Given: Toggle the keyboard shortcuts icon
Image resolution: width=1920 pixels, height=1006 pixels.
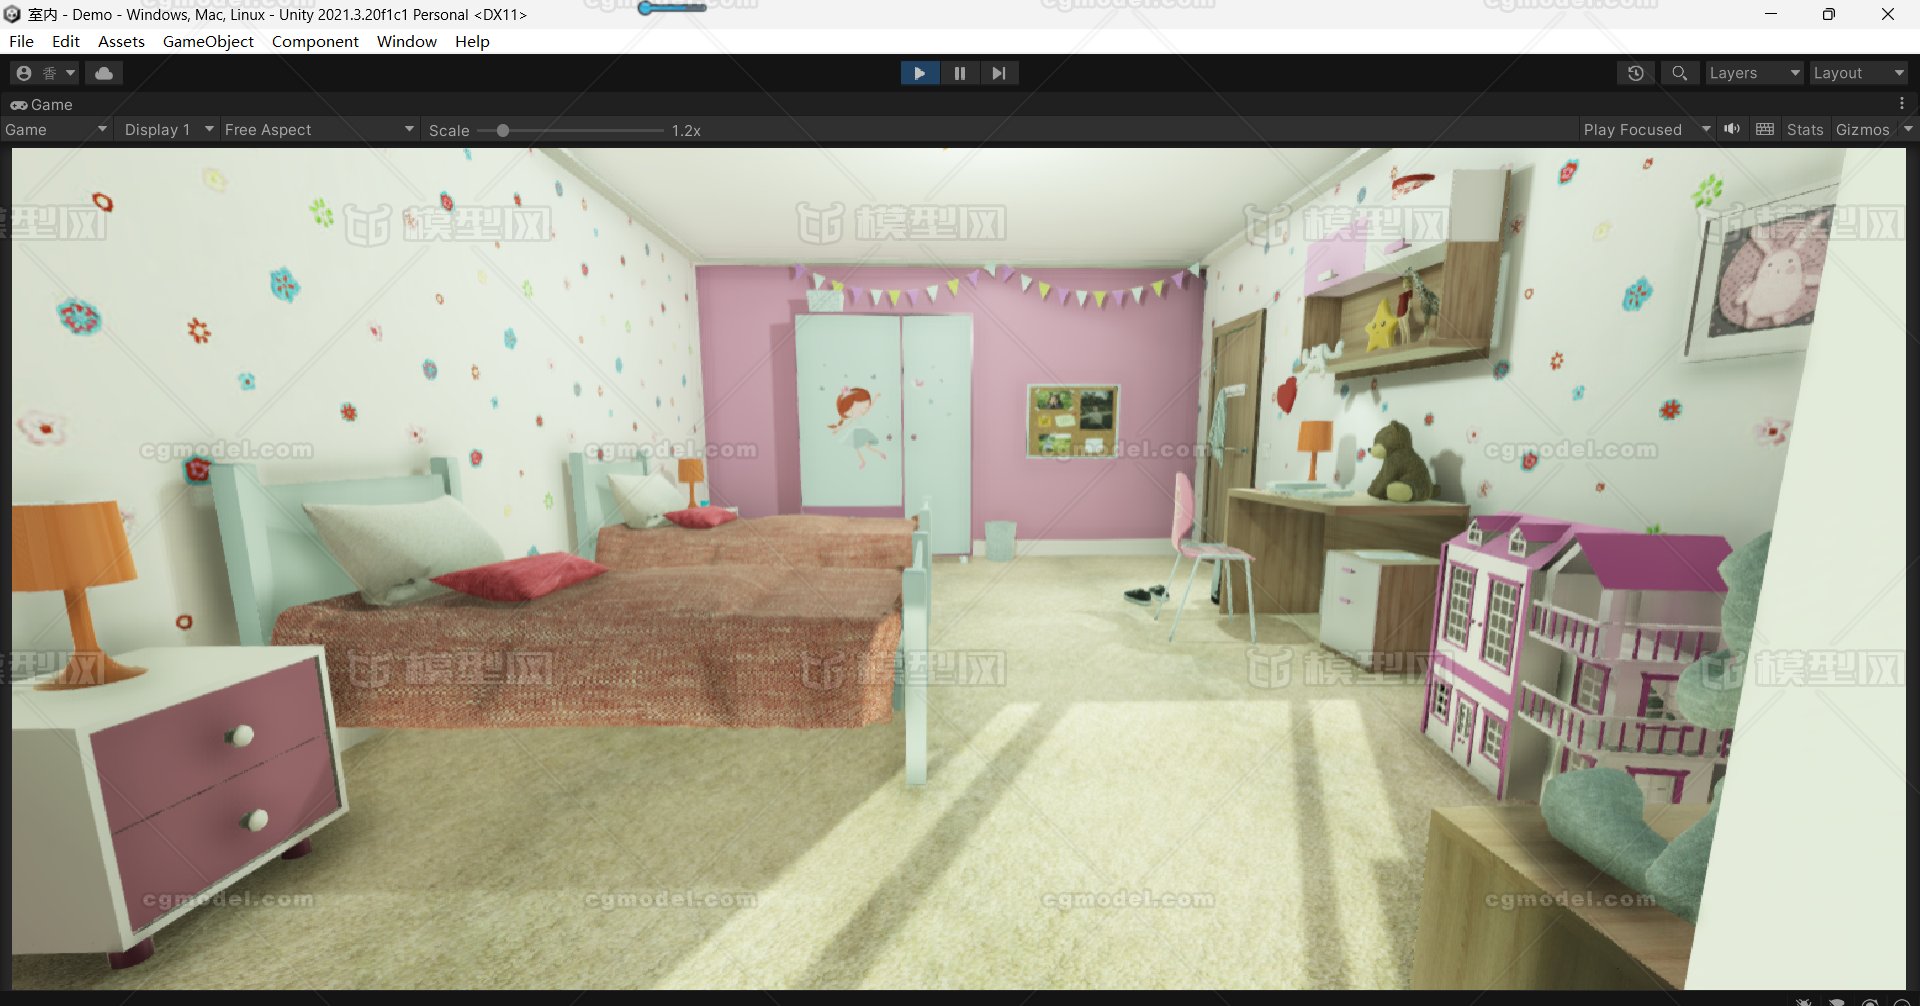Looking at the screenshot, I should pos(1765,129).
